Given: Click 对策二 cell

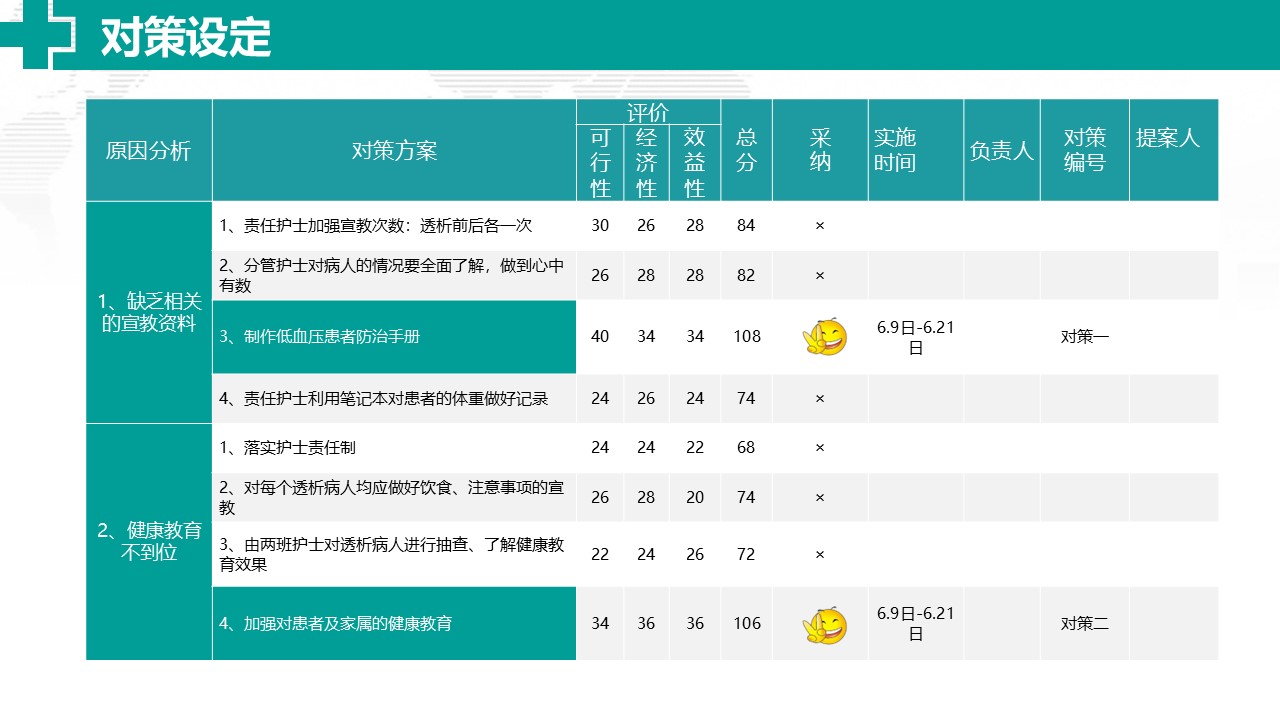Looking at the screenshot, I should 1085,624.
